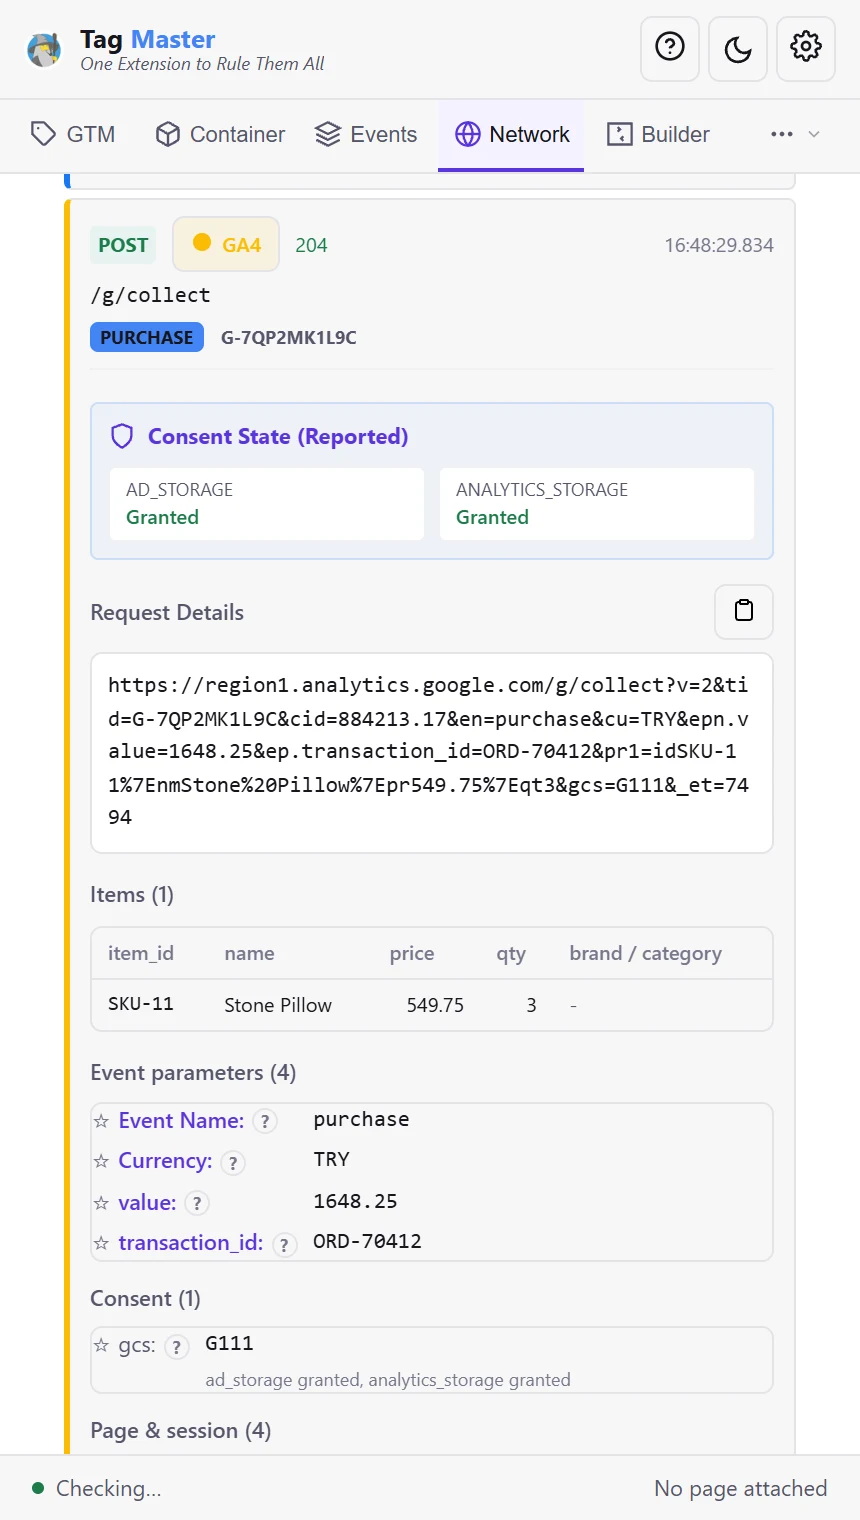860x1520 pixels.
Task: Click the transaction_id label link
Action: [191, 1243]
